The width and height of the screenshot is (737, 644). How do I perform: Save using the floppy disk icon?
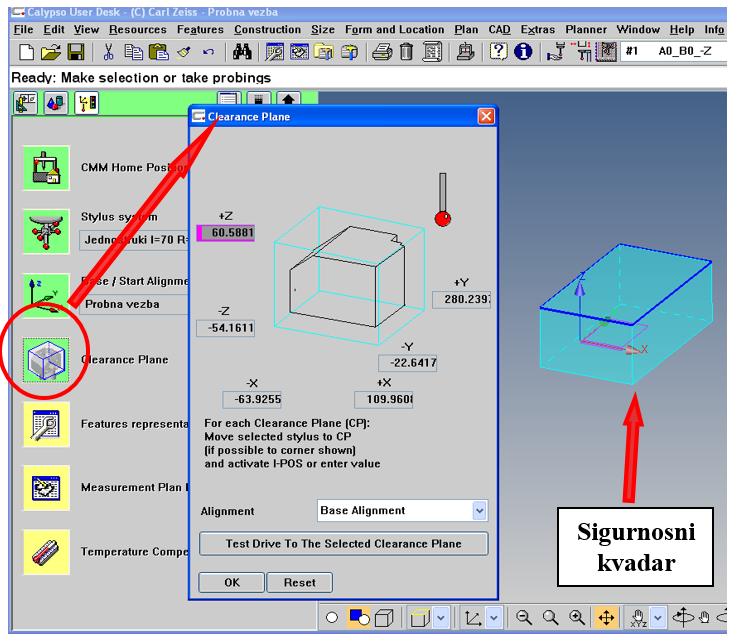pyautogui.click(x=76, y=52)
